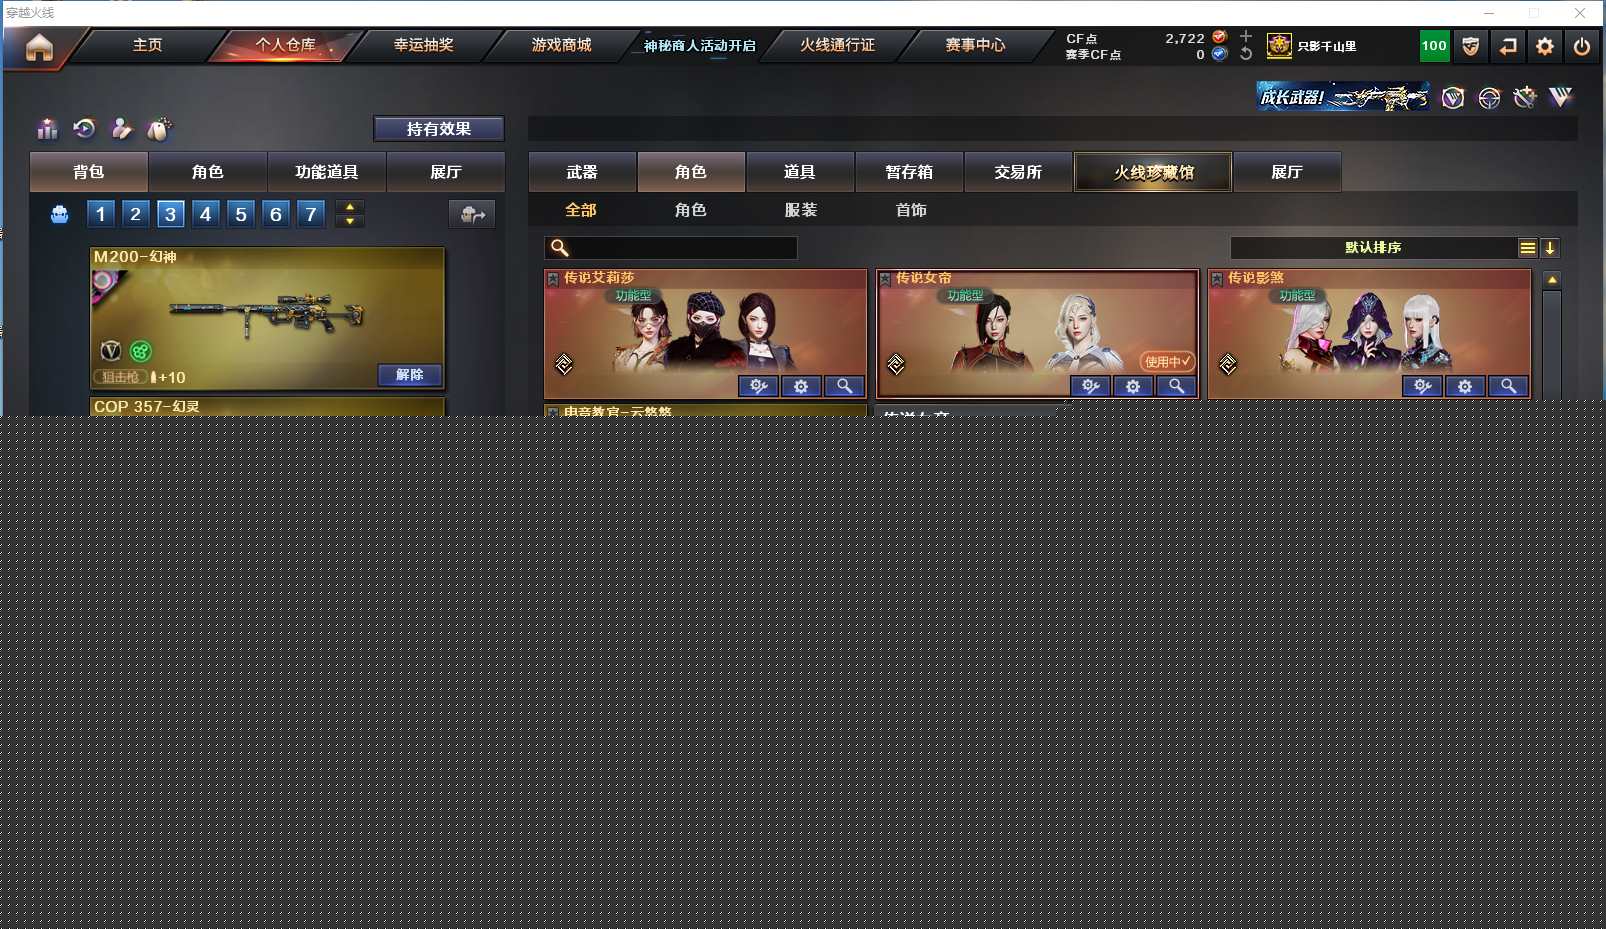Click the backpack page up/down arrows
Viewport: 1606px width, 929px height.
click(350, 214)
